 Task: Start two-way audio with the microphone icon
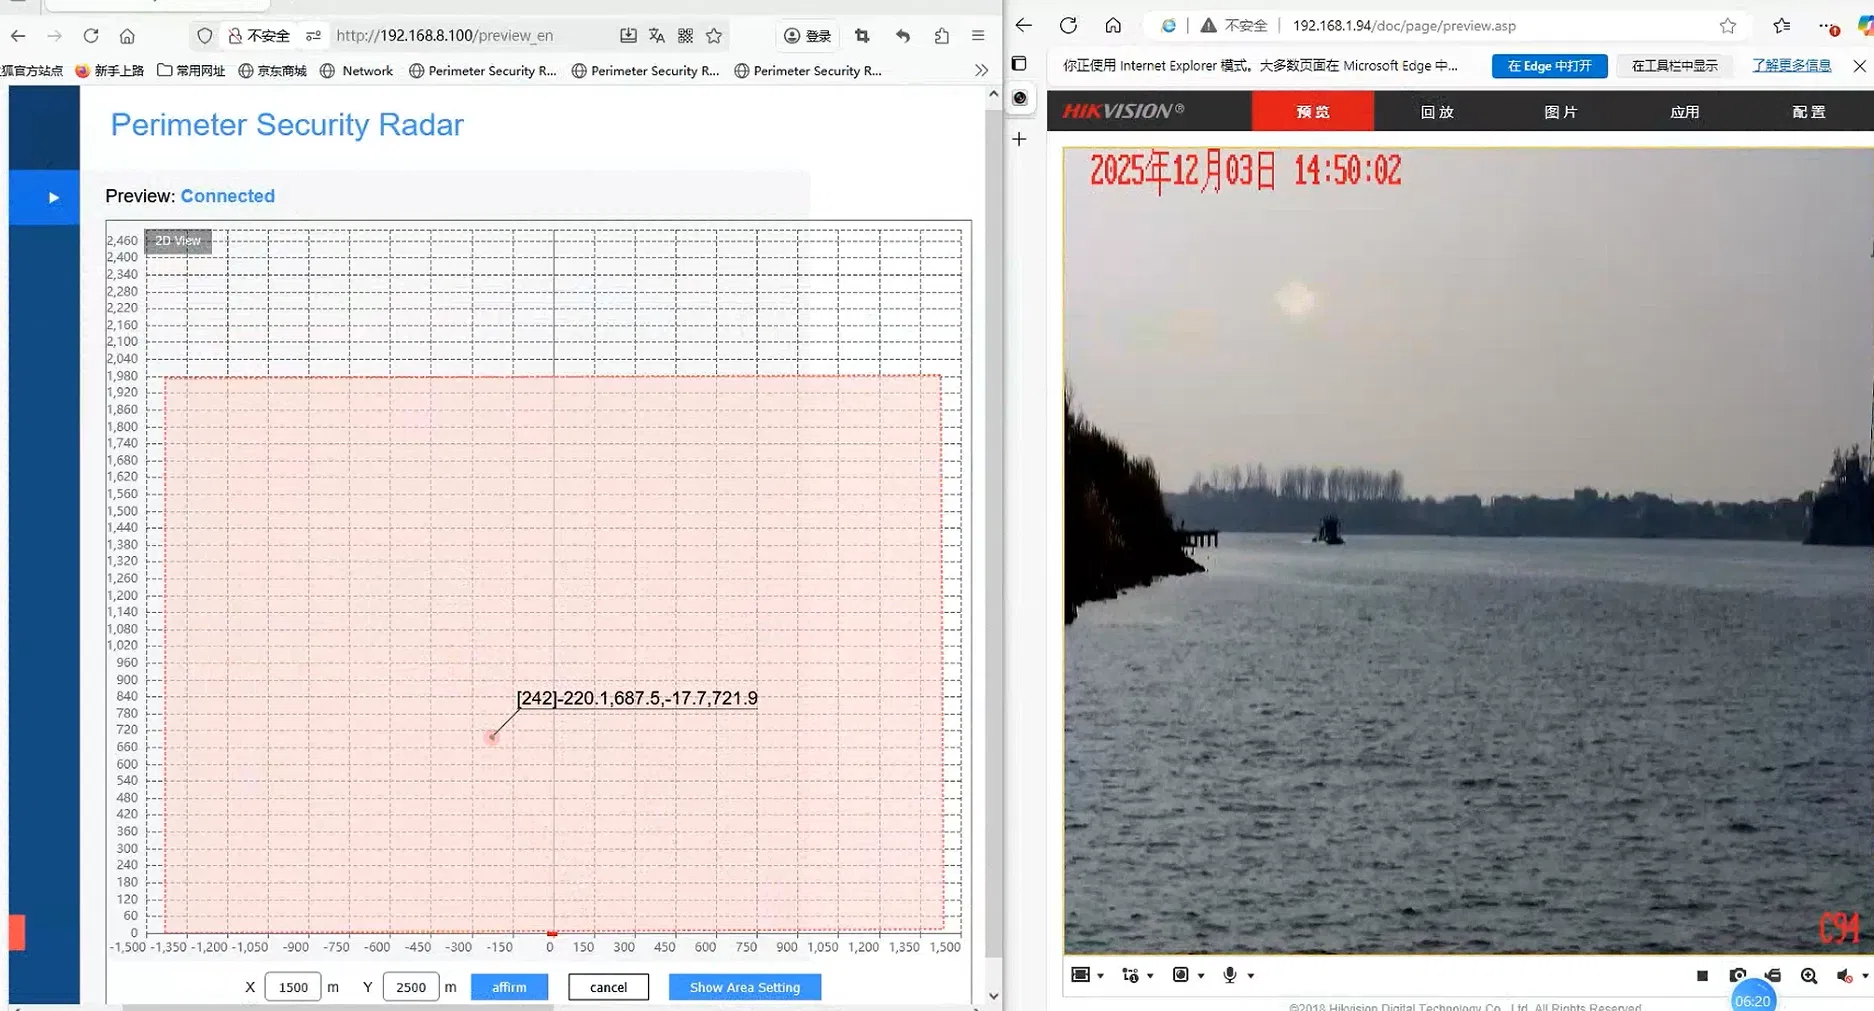[1230, 974]
